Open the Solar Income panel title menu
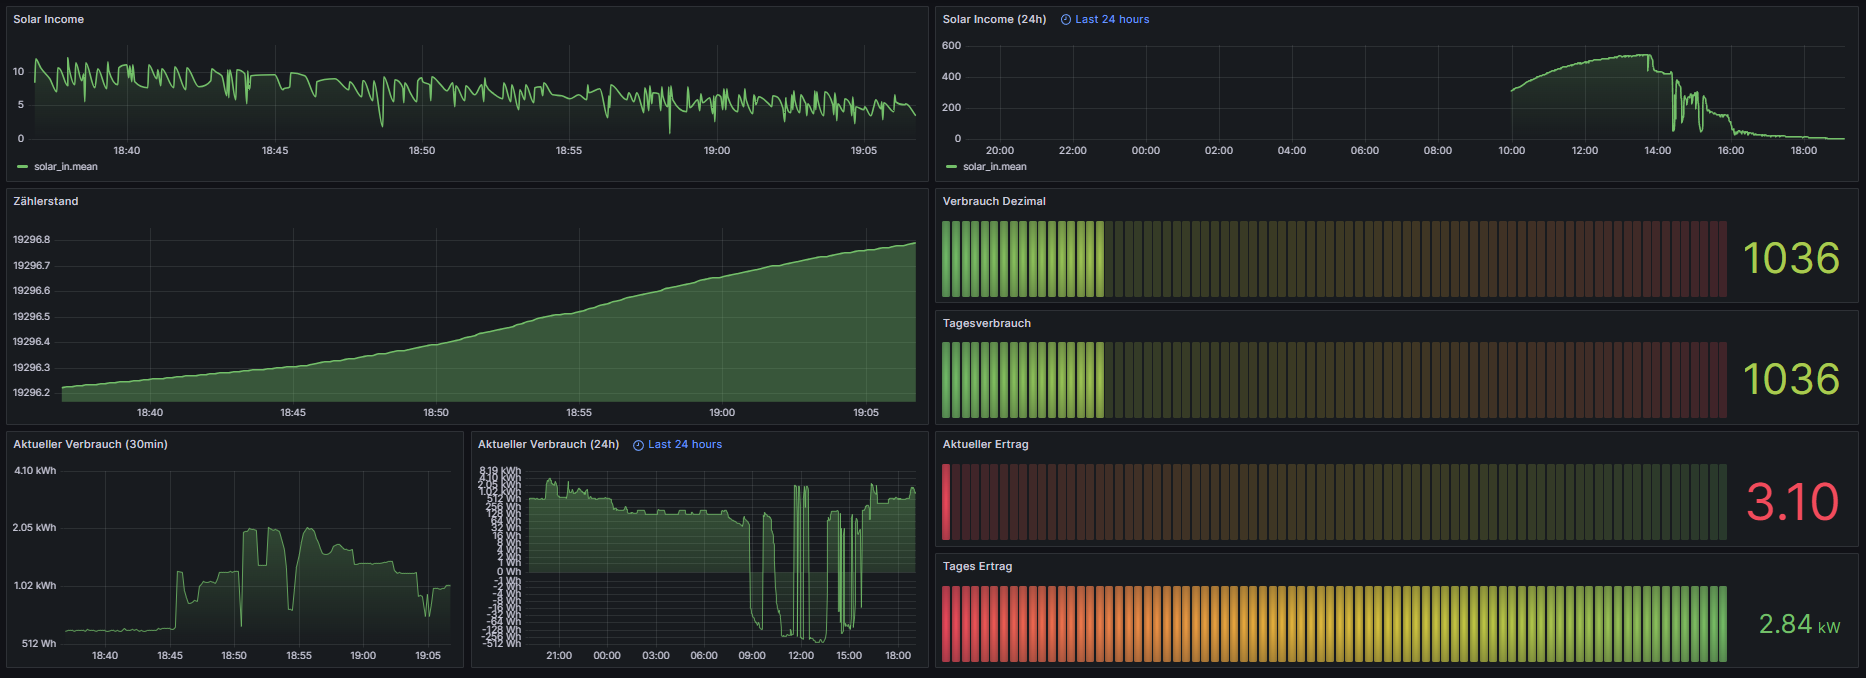Screen dimensions: 1866x678 tap(48, 20)
